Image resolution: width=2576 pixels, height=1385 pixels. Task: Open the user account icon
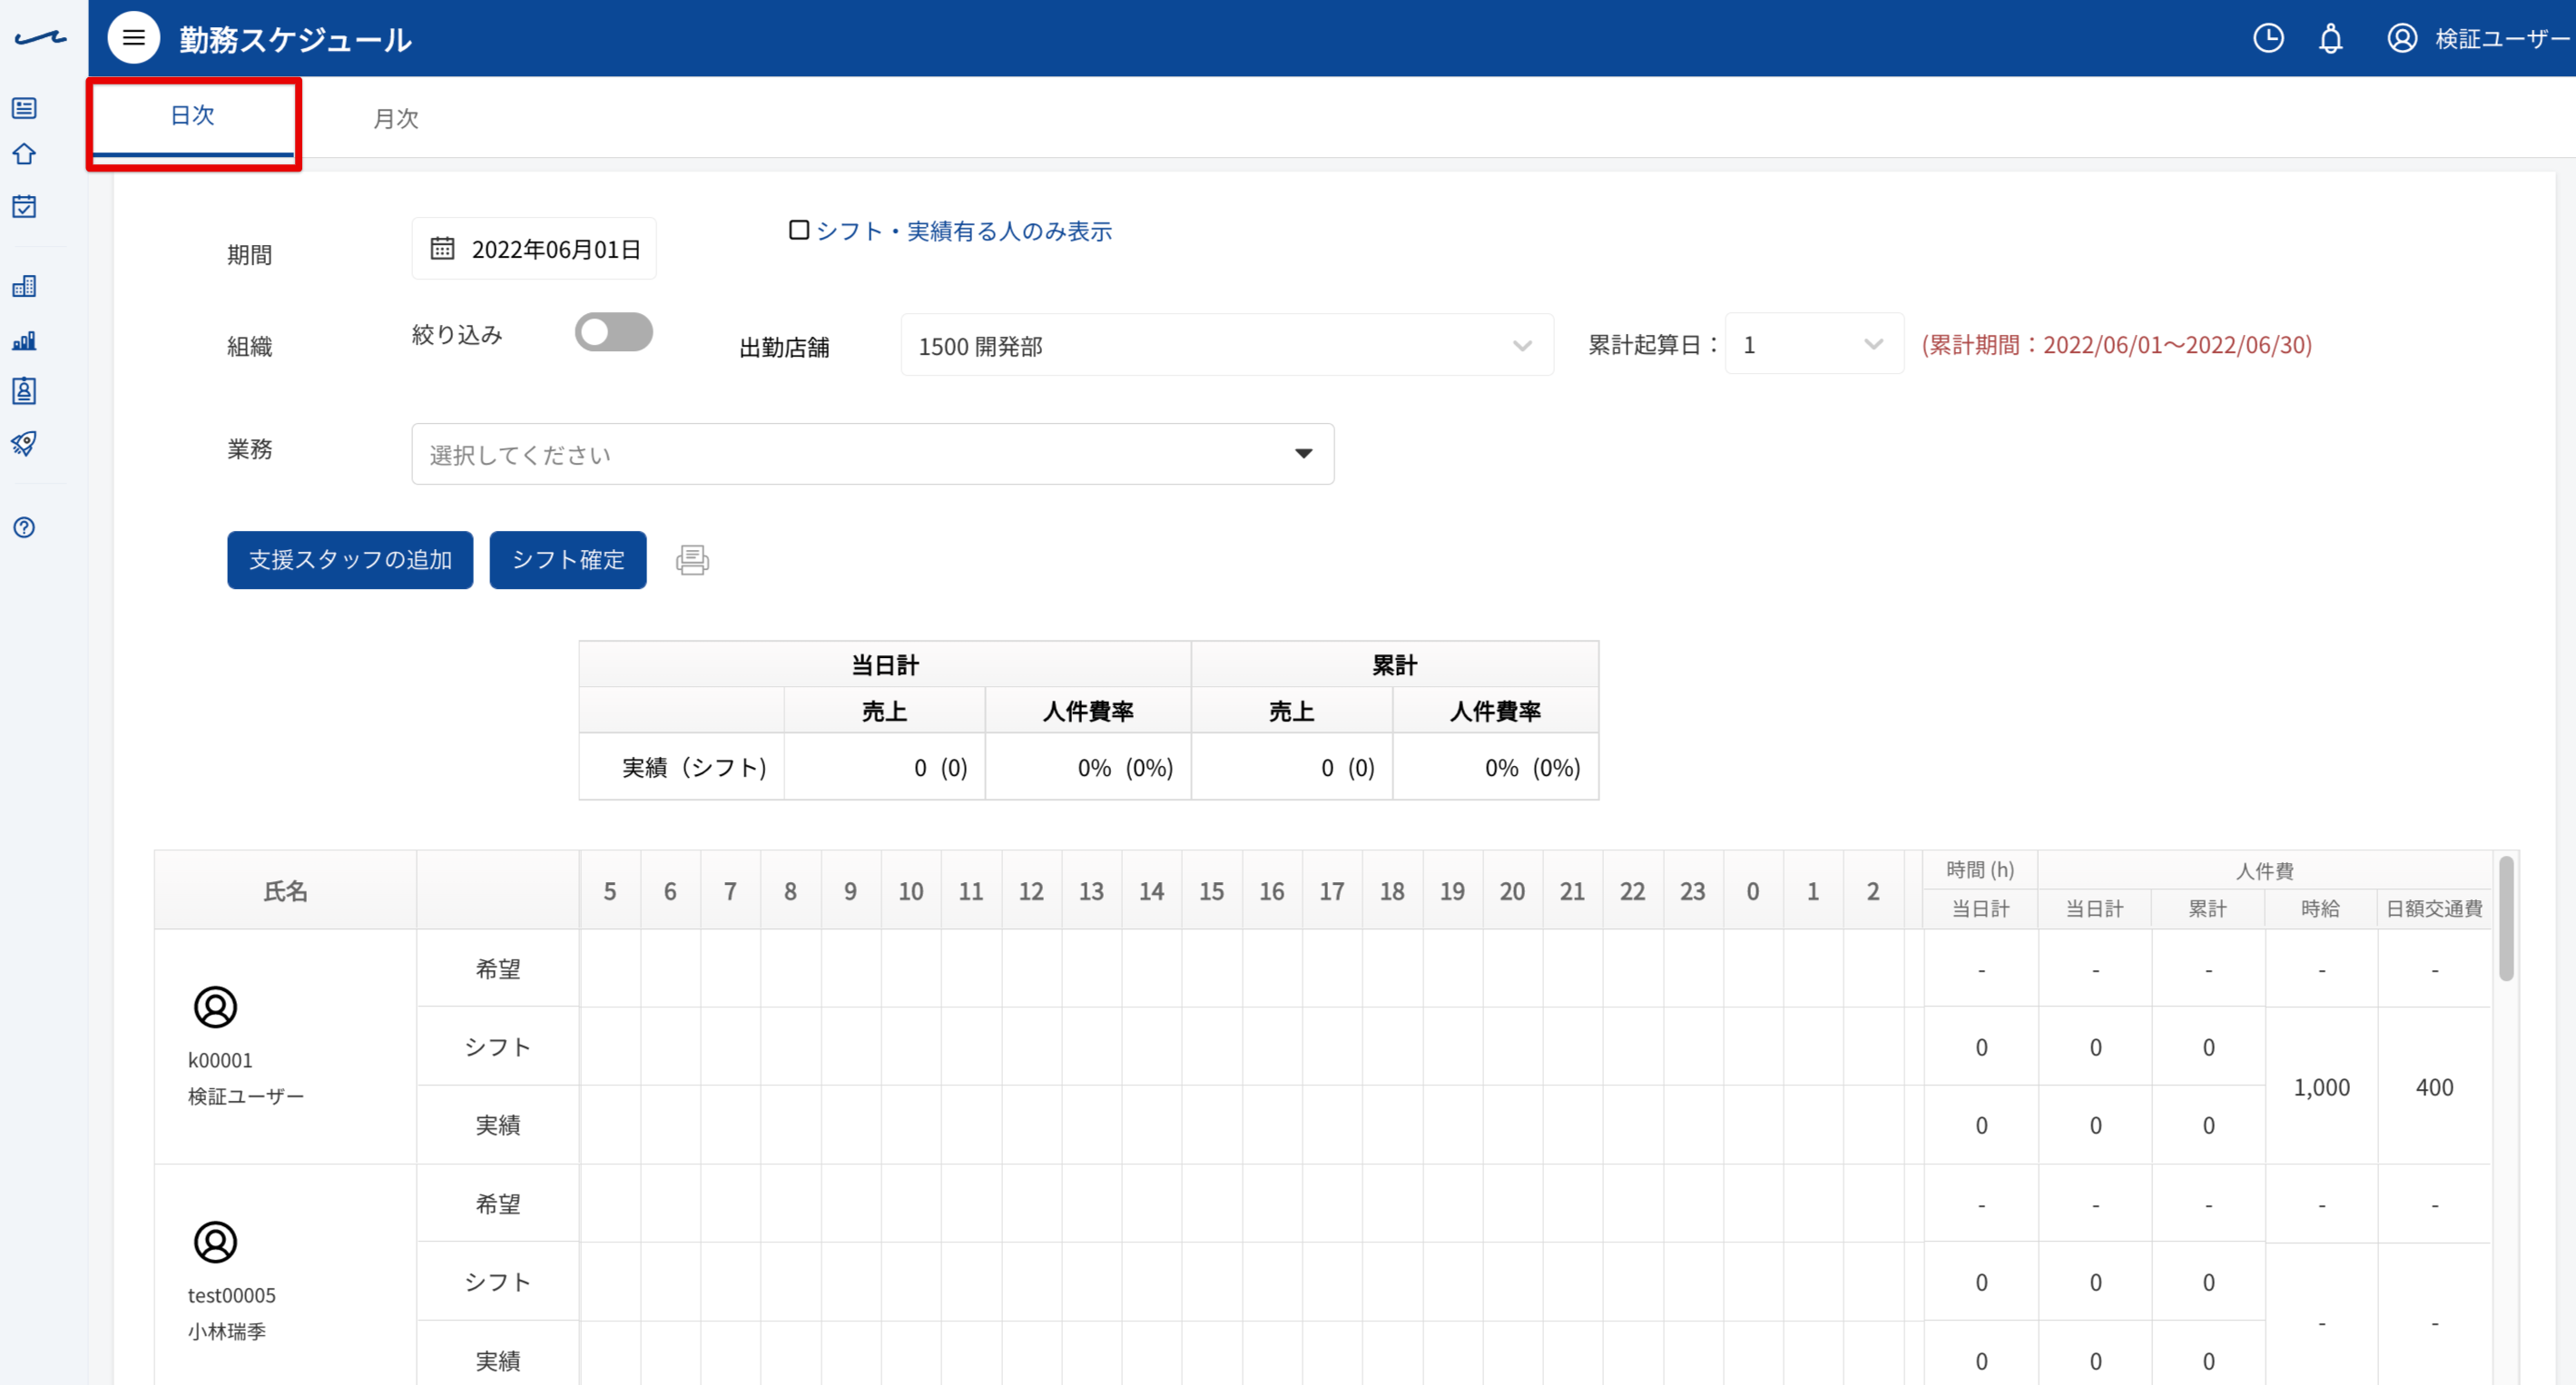[2402, 38]
